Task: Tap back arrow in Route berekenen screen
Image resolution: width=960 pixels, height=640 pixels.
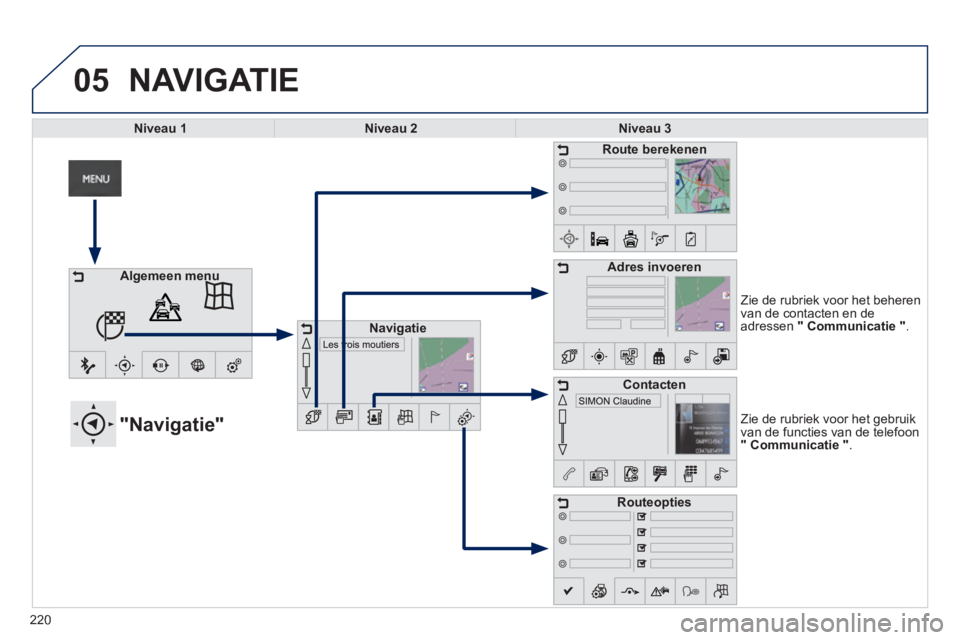Action: [x=563, y=150]
